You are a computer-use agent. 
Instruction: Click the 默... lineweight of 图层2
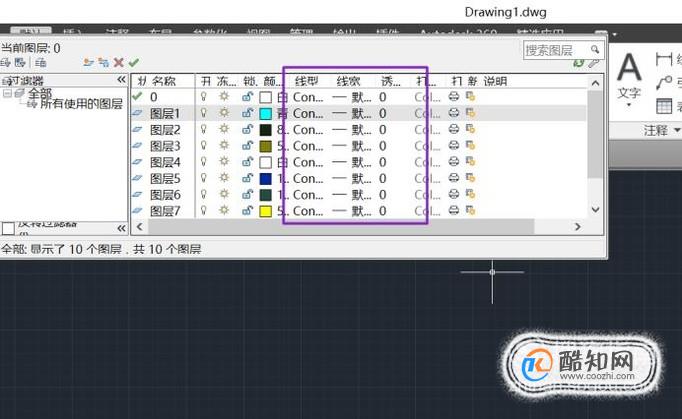click(361, 130)
